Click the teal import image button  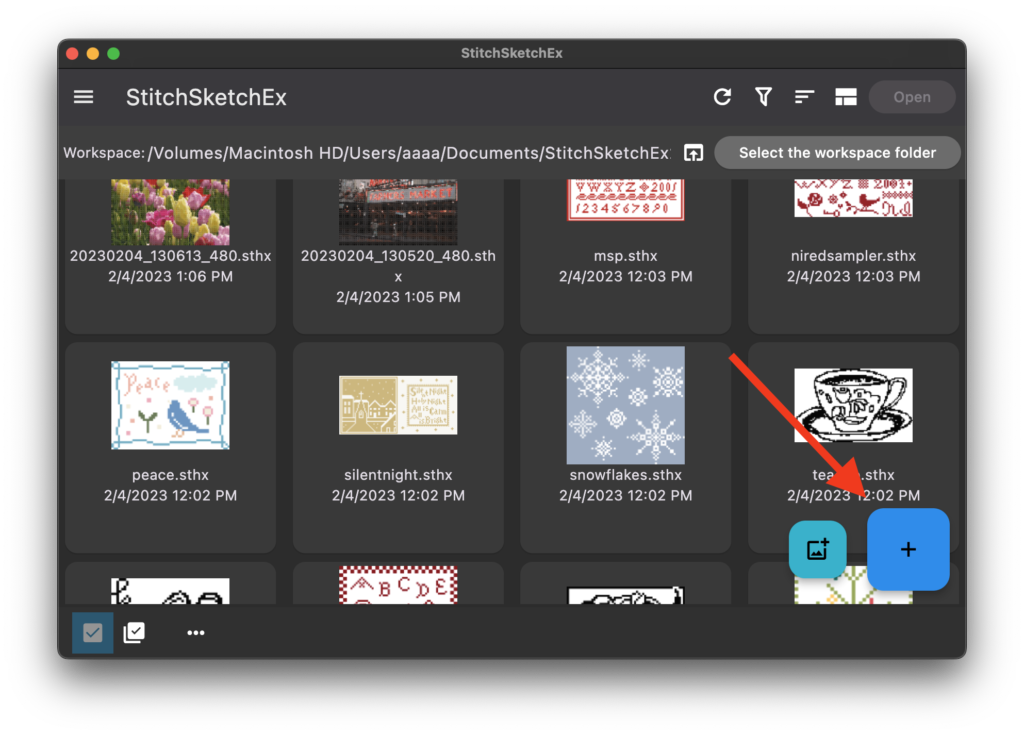click(x=817, y=549)
